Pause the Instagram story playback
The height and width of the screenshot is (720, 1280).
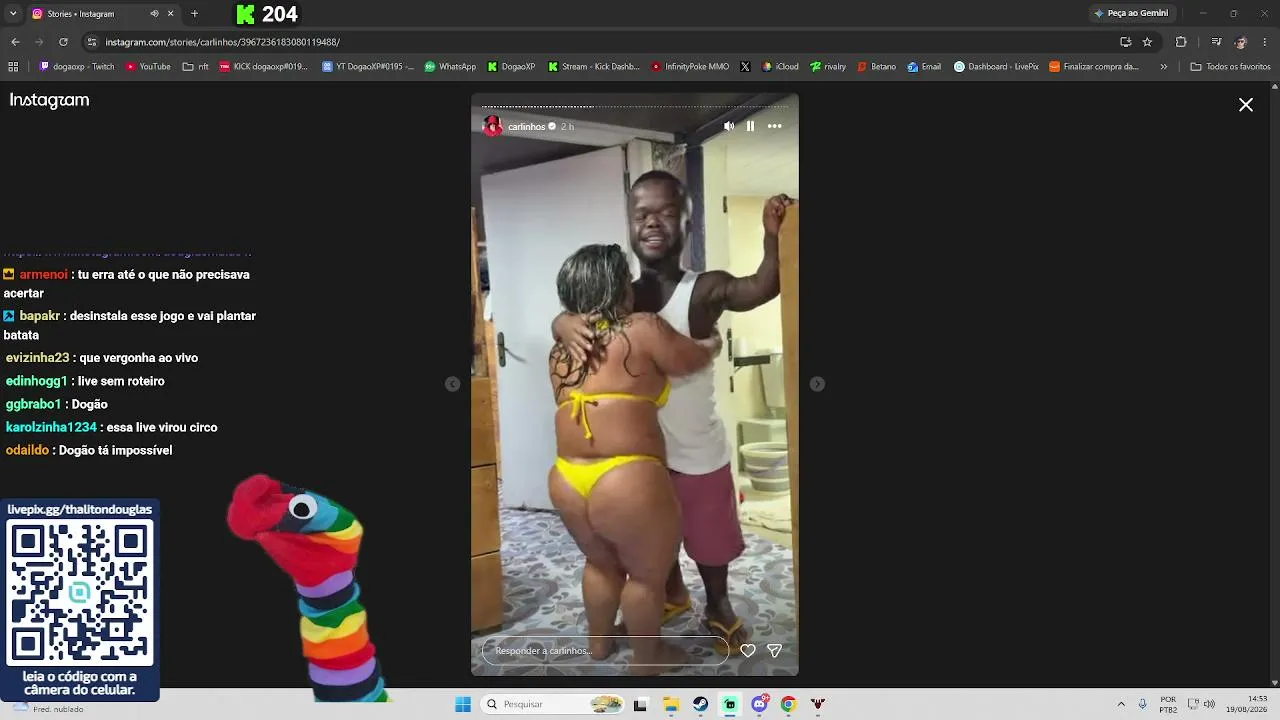coord(750,126)
